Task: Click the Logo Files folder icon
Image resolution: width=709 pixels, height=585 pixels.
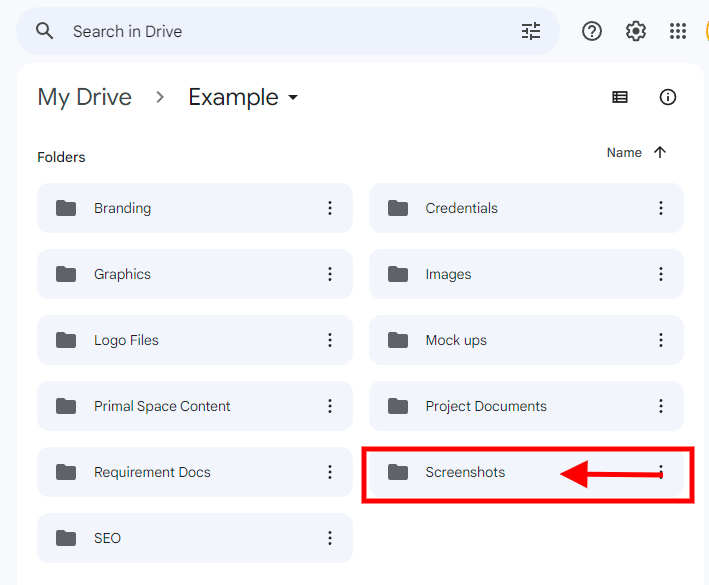Action: coord(66,340)
